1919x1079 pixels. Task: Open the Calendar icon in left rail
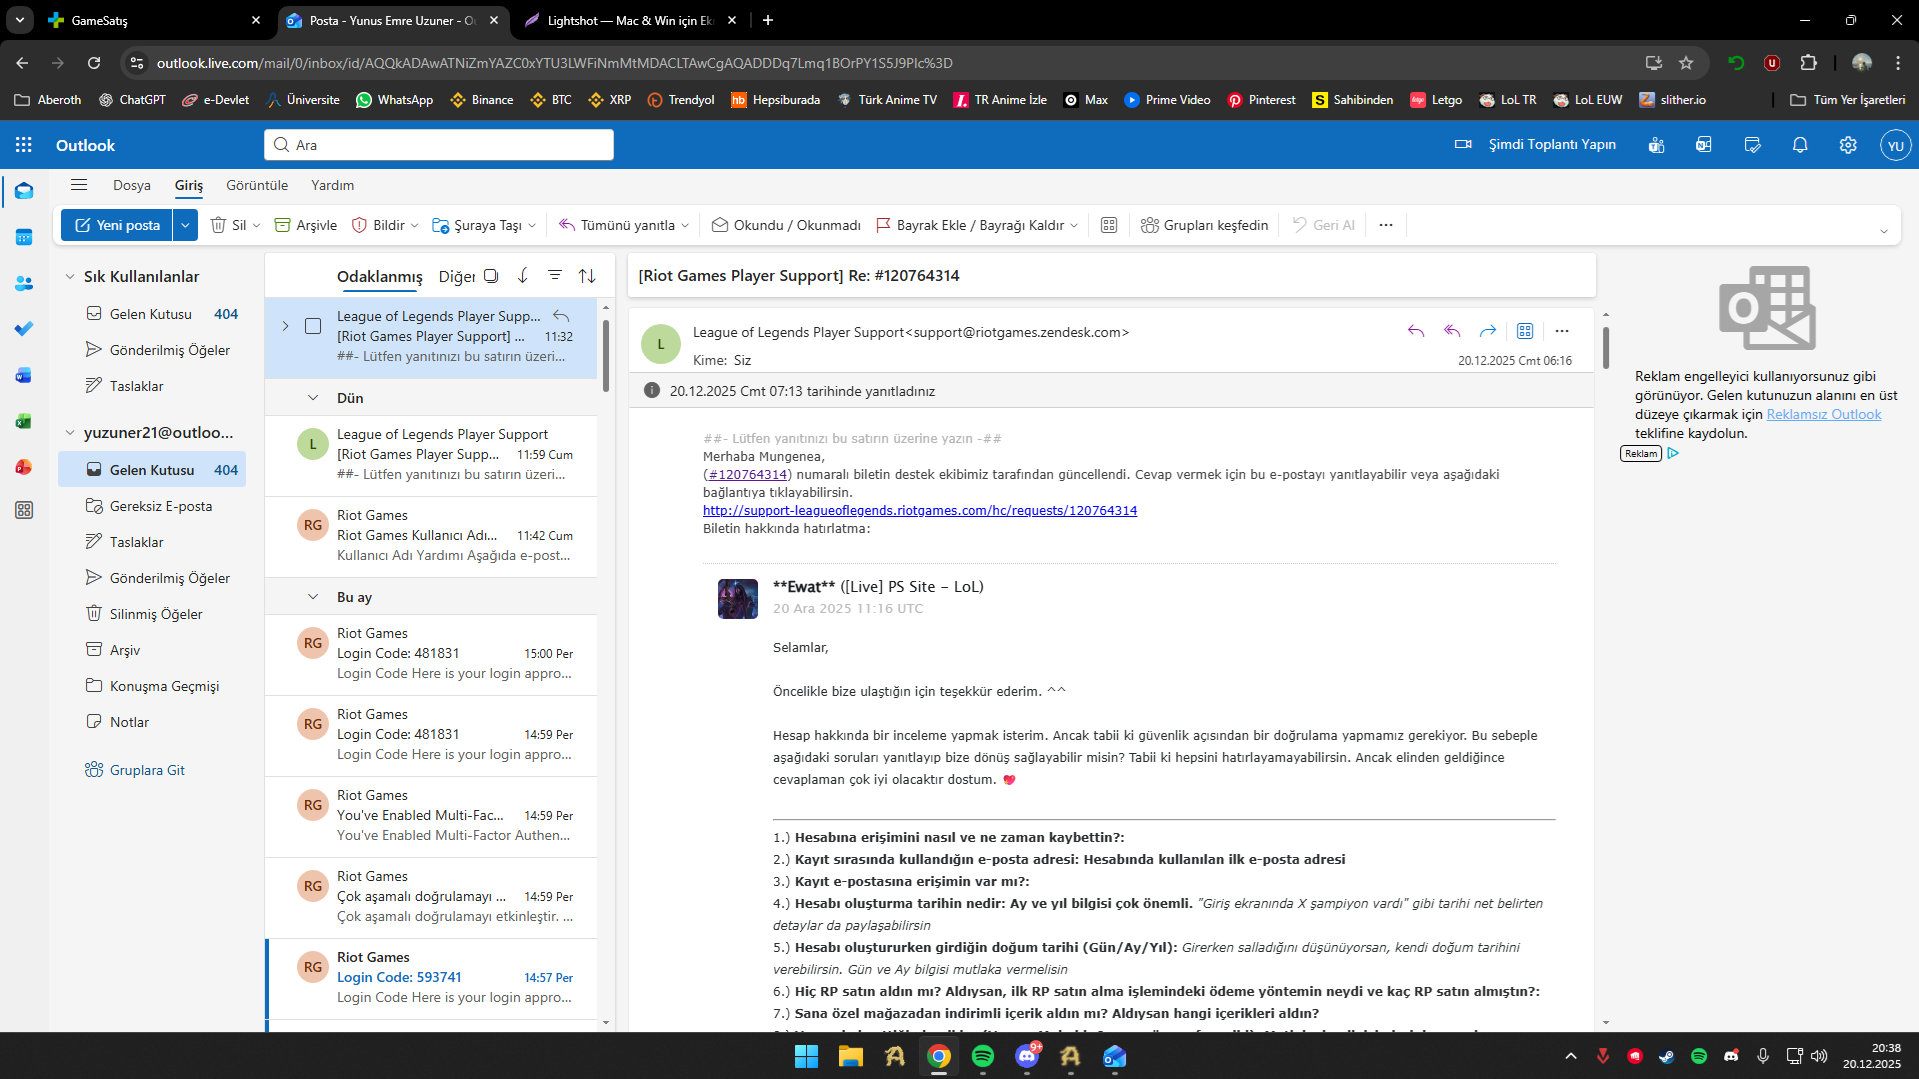24,237
